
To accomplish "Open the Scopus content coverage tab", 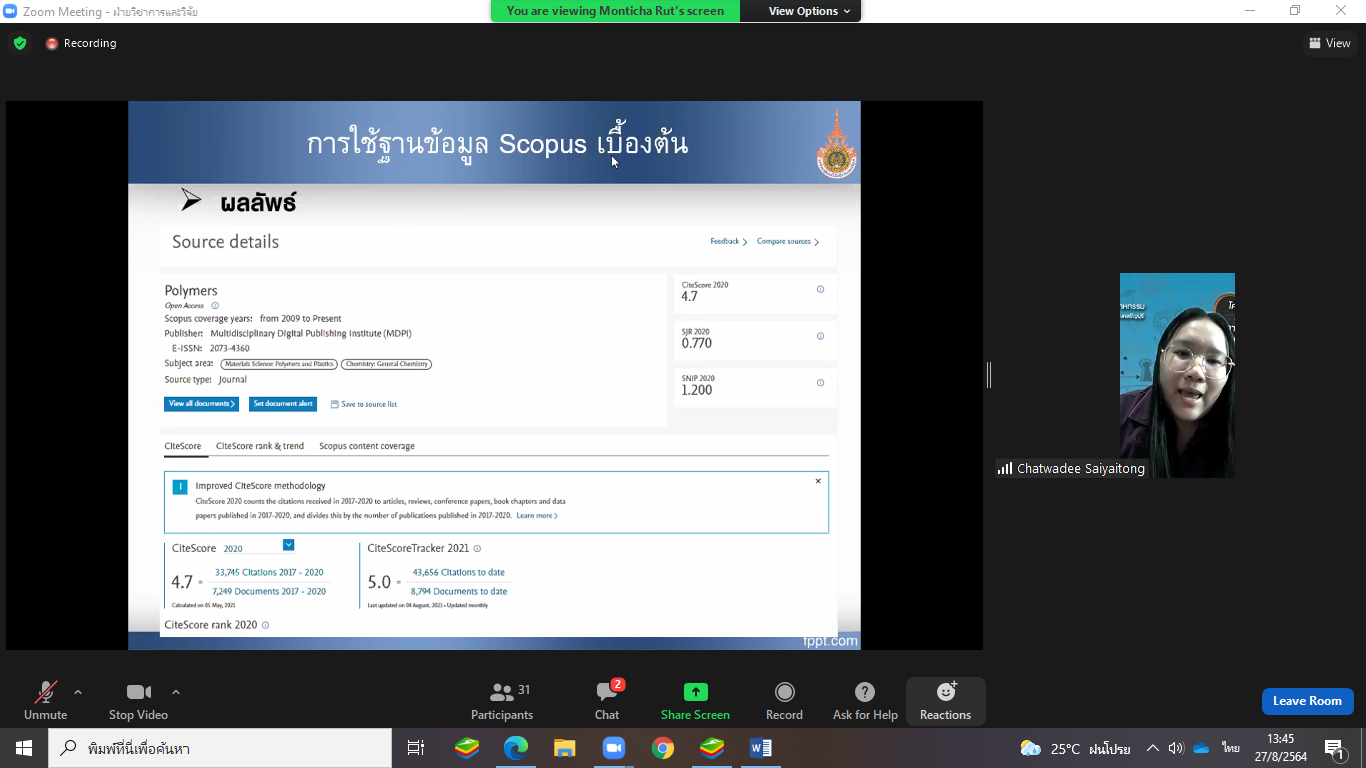I will click(367, 446).
